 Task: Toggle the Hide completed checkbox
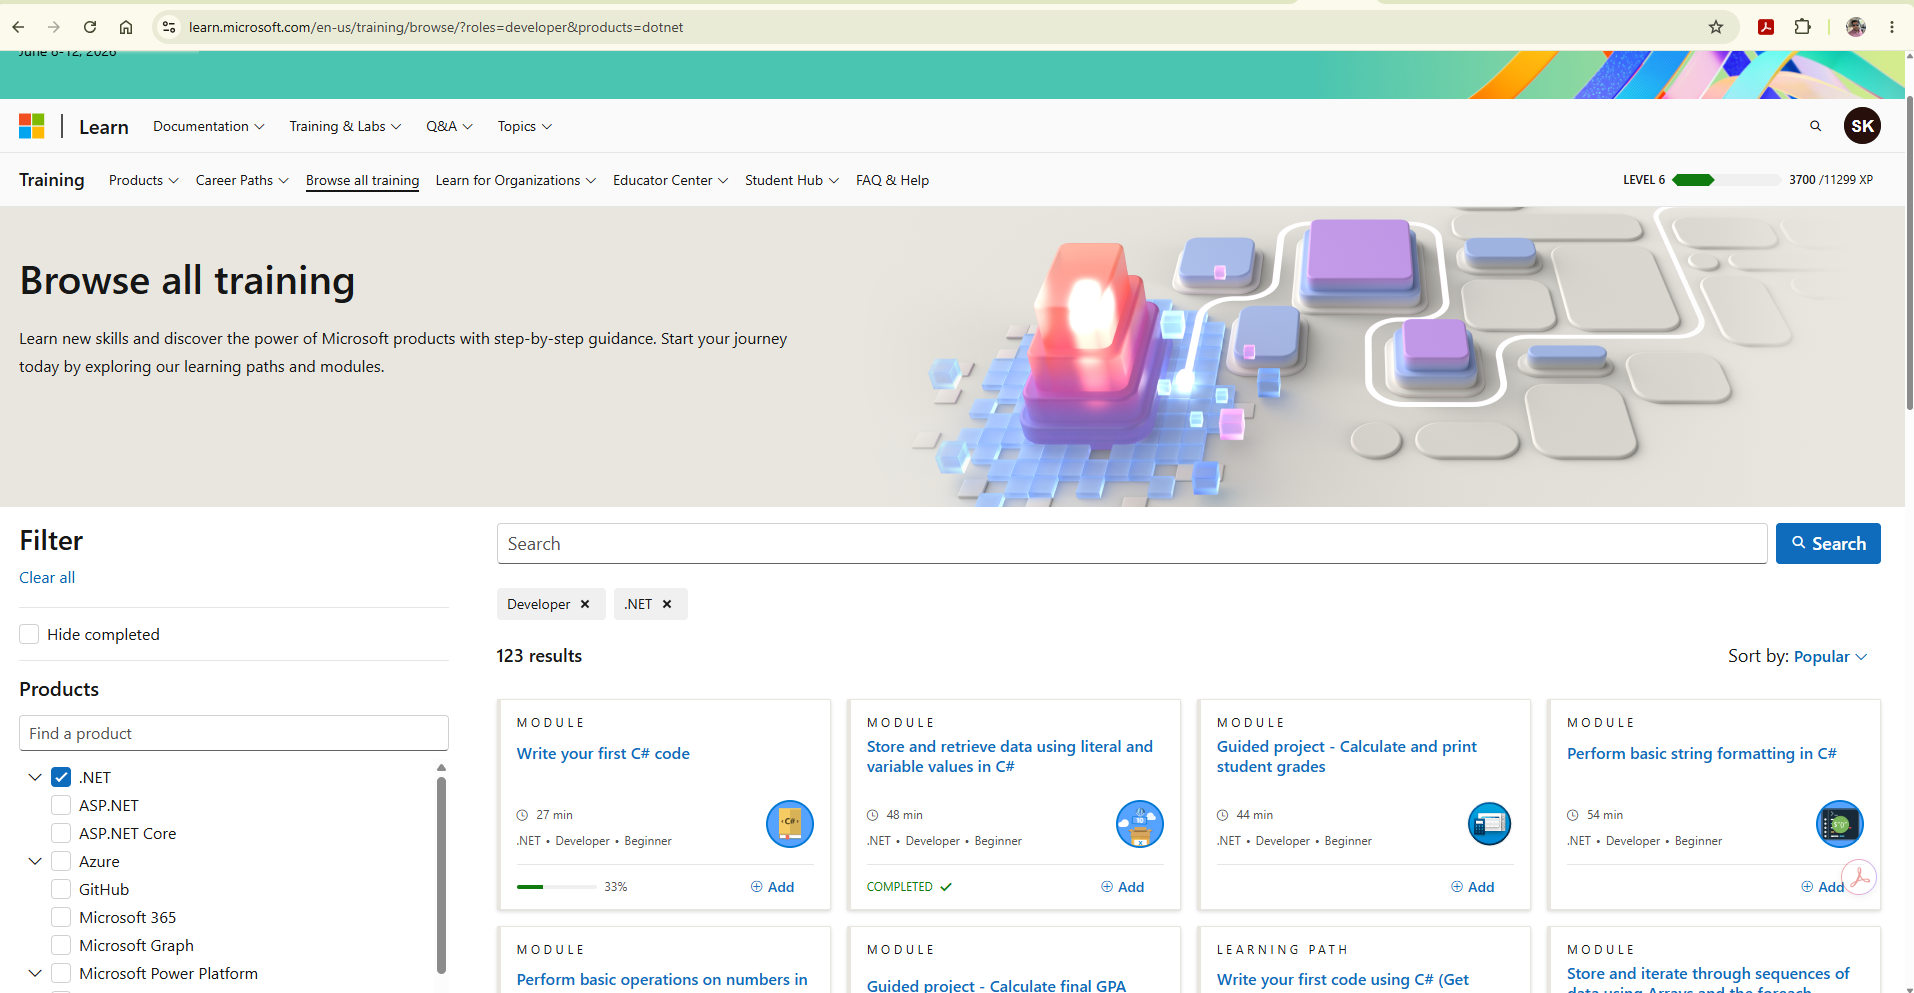point(29,634)
